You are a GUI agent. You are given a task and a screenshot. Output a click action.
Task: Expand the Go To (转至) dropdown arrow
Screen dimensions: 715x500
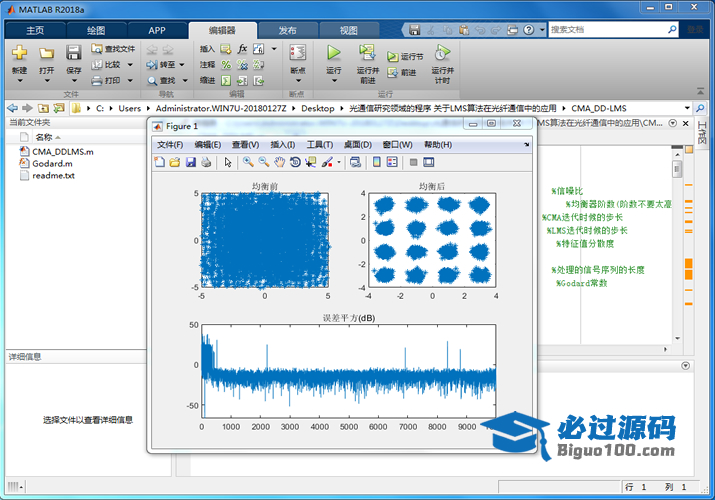click(x=182, y=65)
